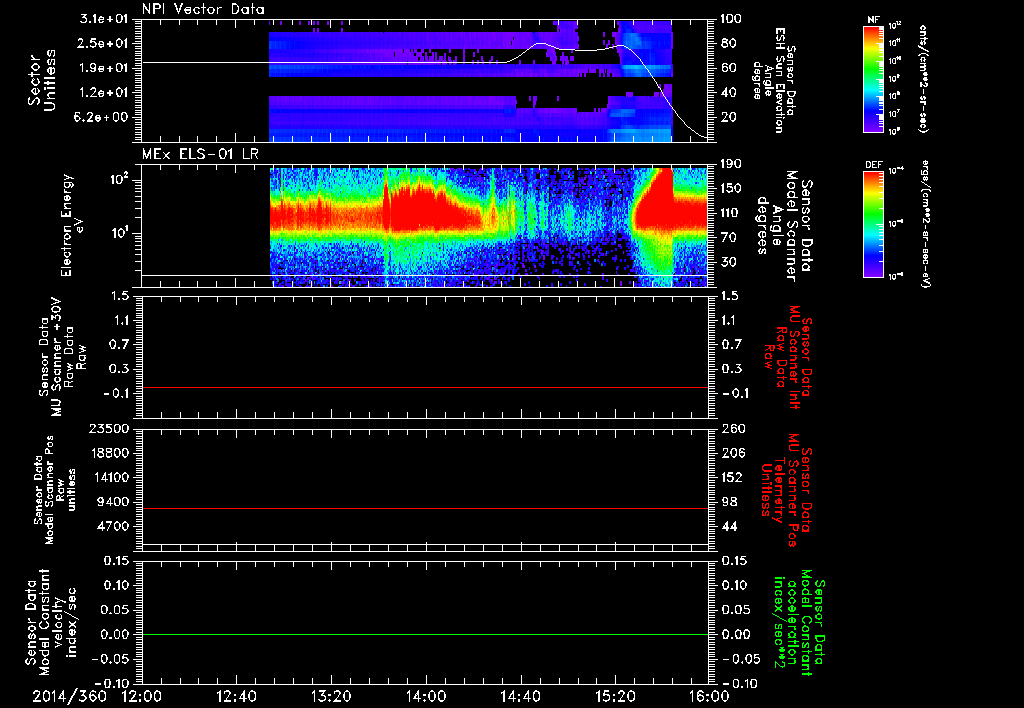Screen dimensions: 1024x708
Task: Click the 23500 scanner position tick label
Action: click(109, 428)
